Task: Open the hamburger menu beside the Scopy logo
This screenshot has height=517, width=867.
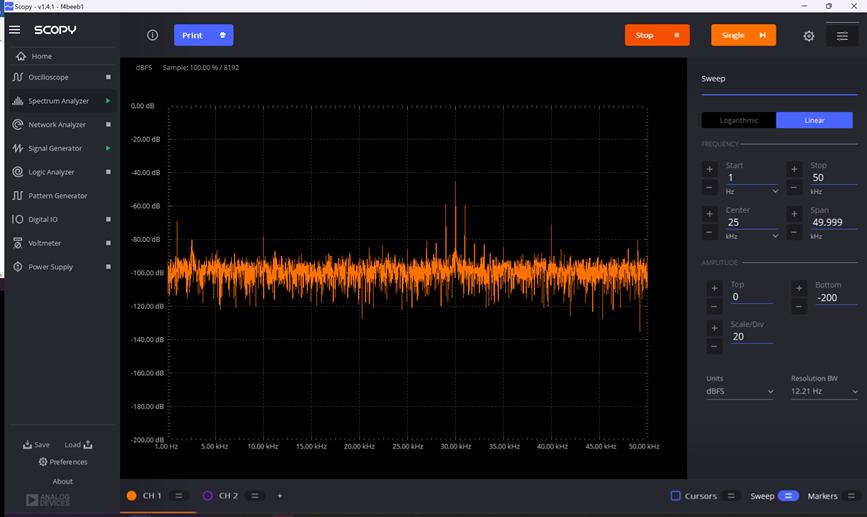Action: coord(14,30)
